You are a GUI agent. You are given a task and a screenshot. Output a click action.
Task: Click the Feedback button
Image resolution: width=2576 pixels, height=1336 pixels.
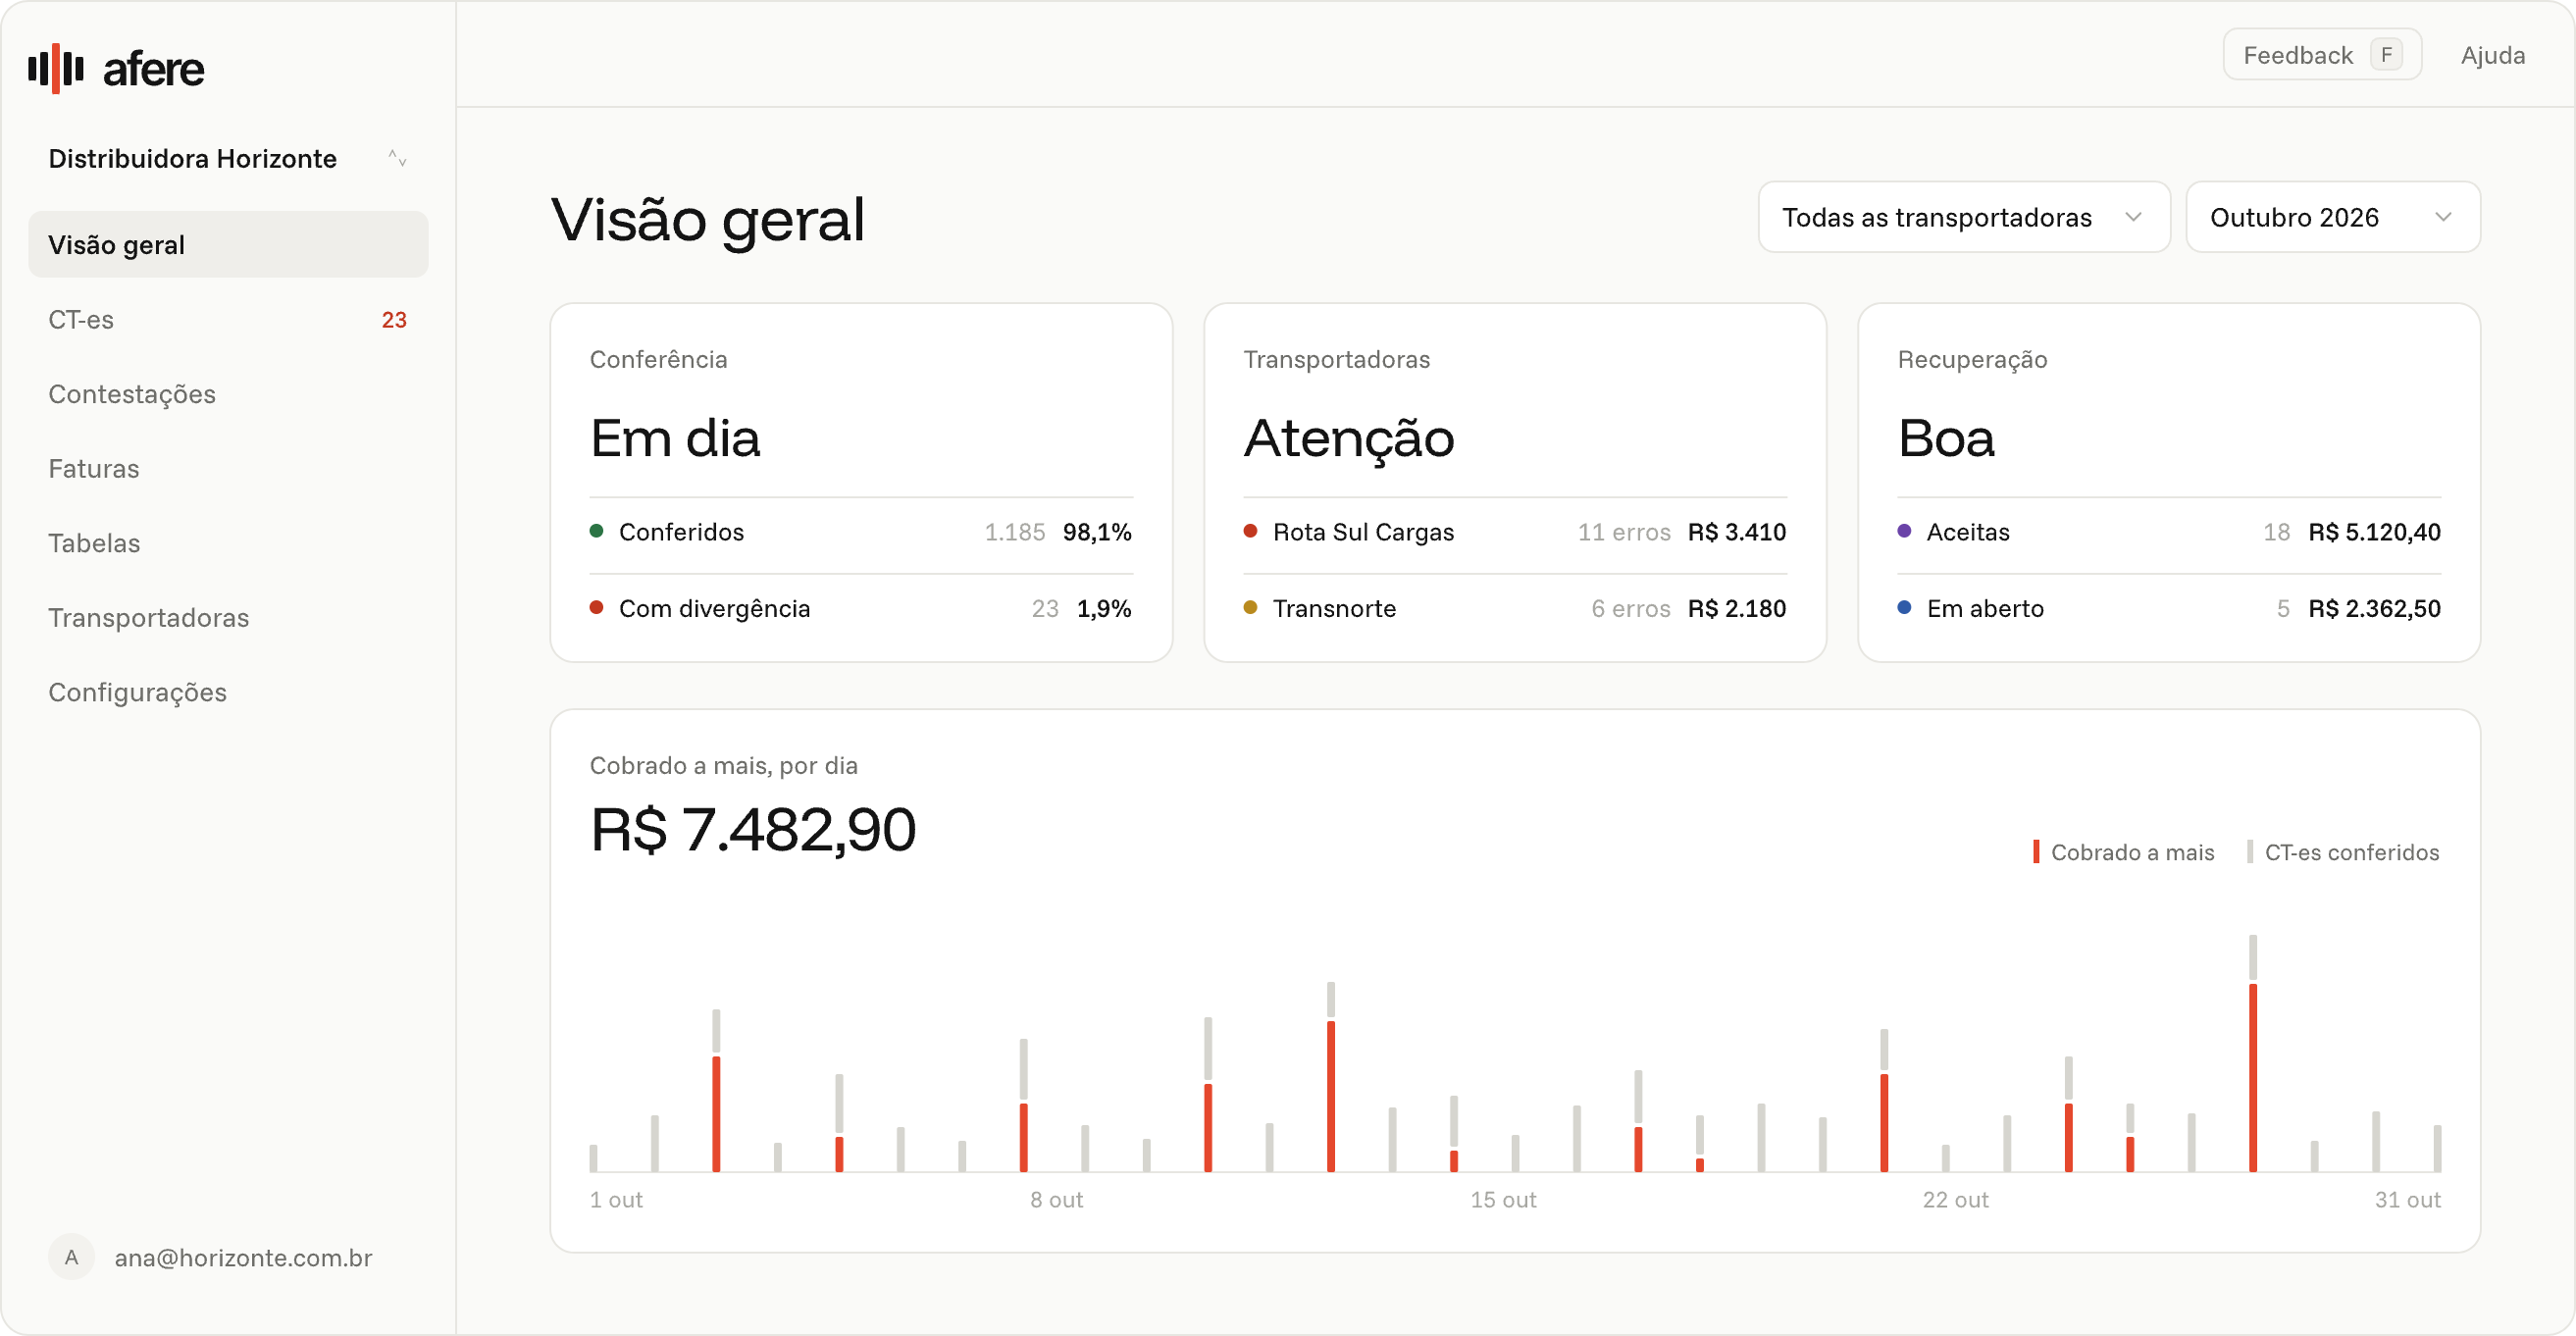[x=2322, y=55]
